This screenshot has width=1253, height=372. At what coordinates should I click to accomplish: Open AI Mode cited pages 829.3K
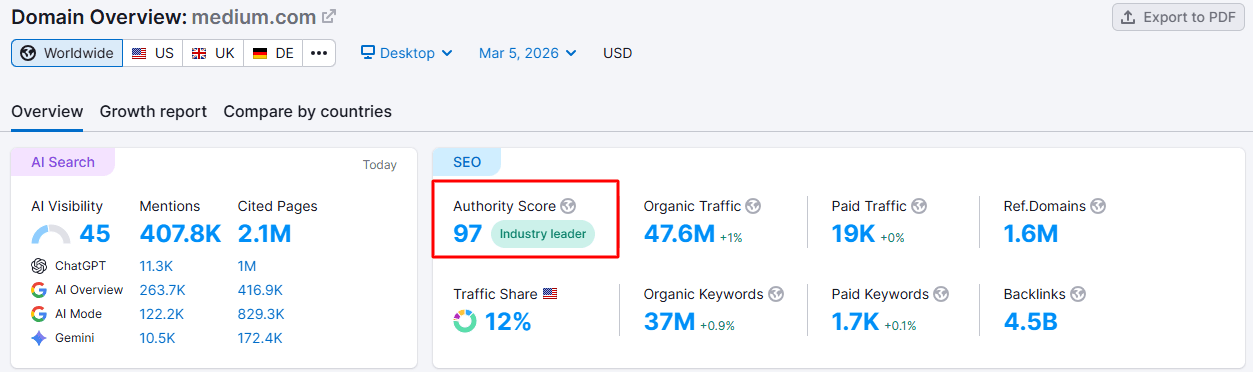coord(261,314)
